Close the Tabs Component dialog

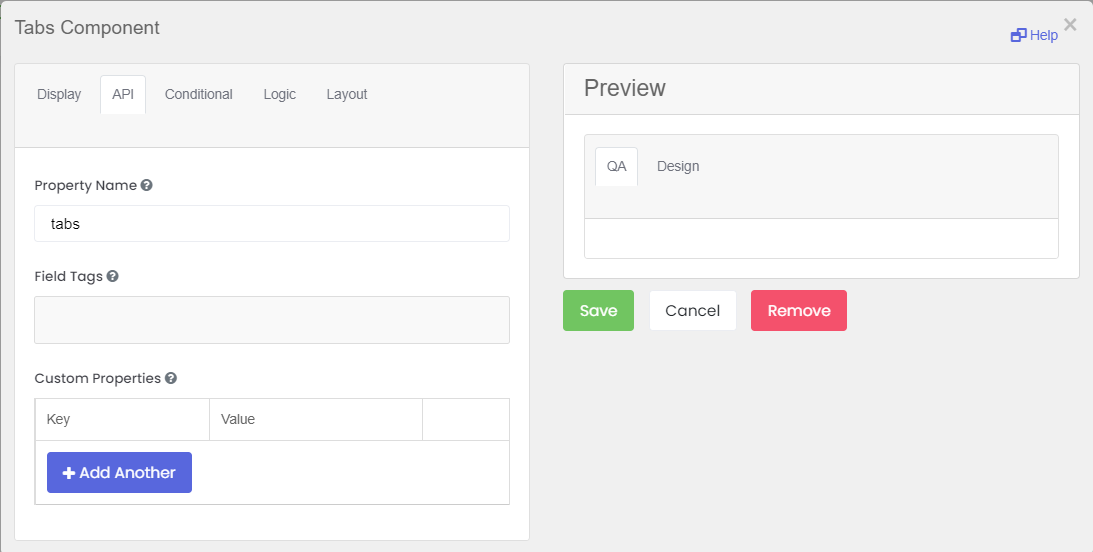[1070, 24]
